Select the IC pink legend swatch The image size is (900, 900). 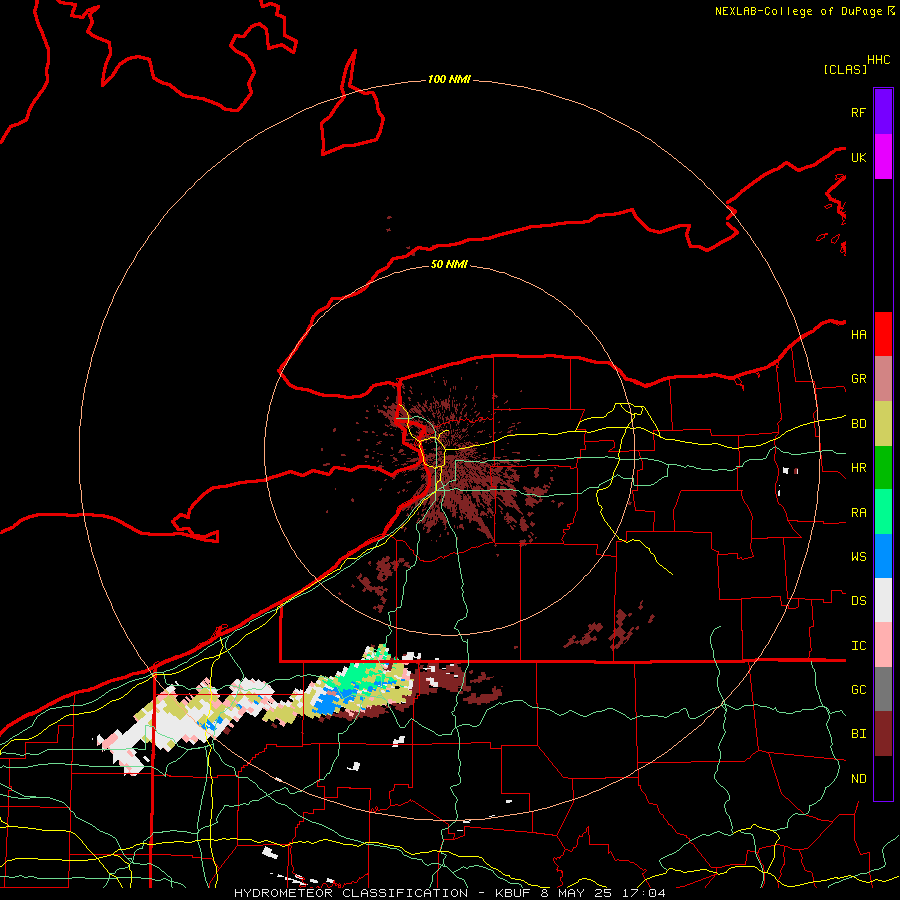[883, 645]
